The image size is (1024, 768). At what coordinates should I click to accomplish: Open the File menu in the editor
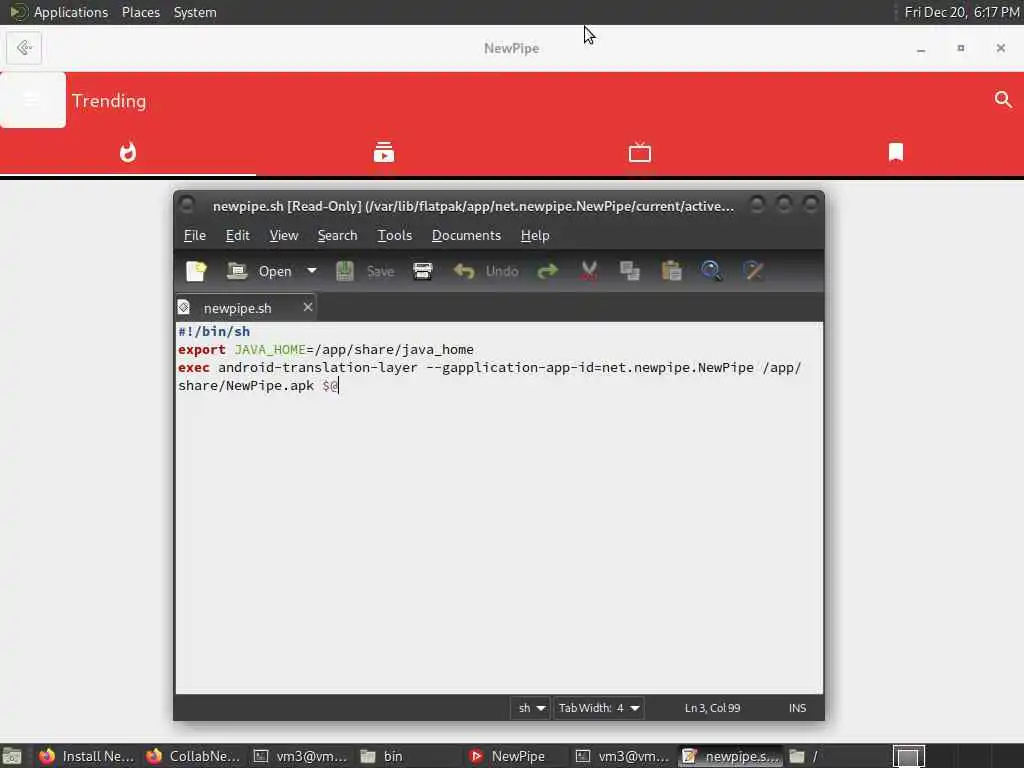click(195, 235)
